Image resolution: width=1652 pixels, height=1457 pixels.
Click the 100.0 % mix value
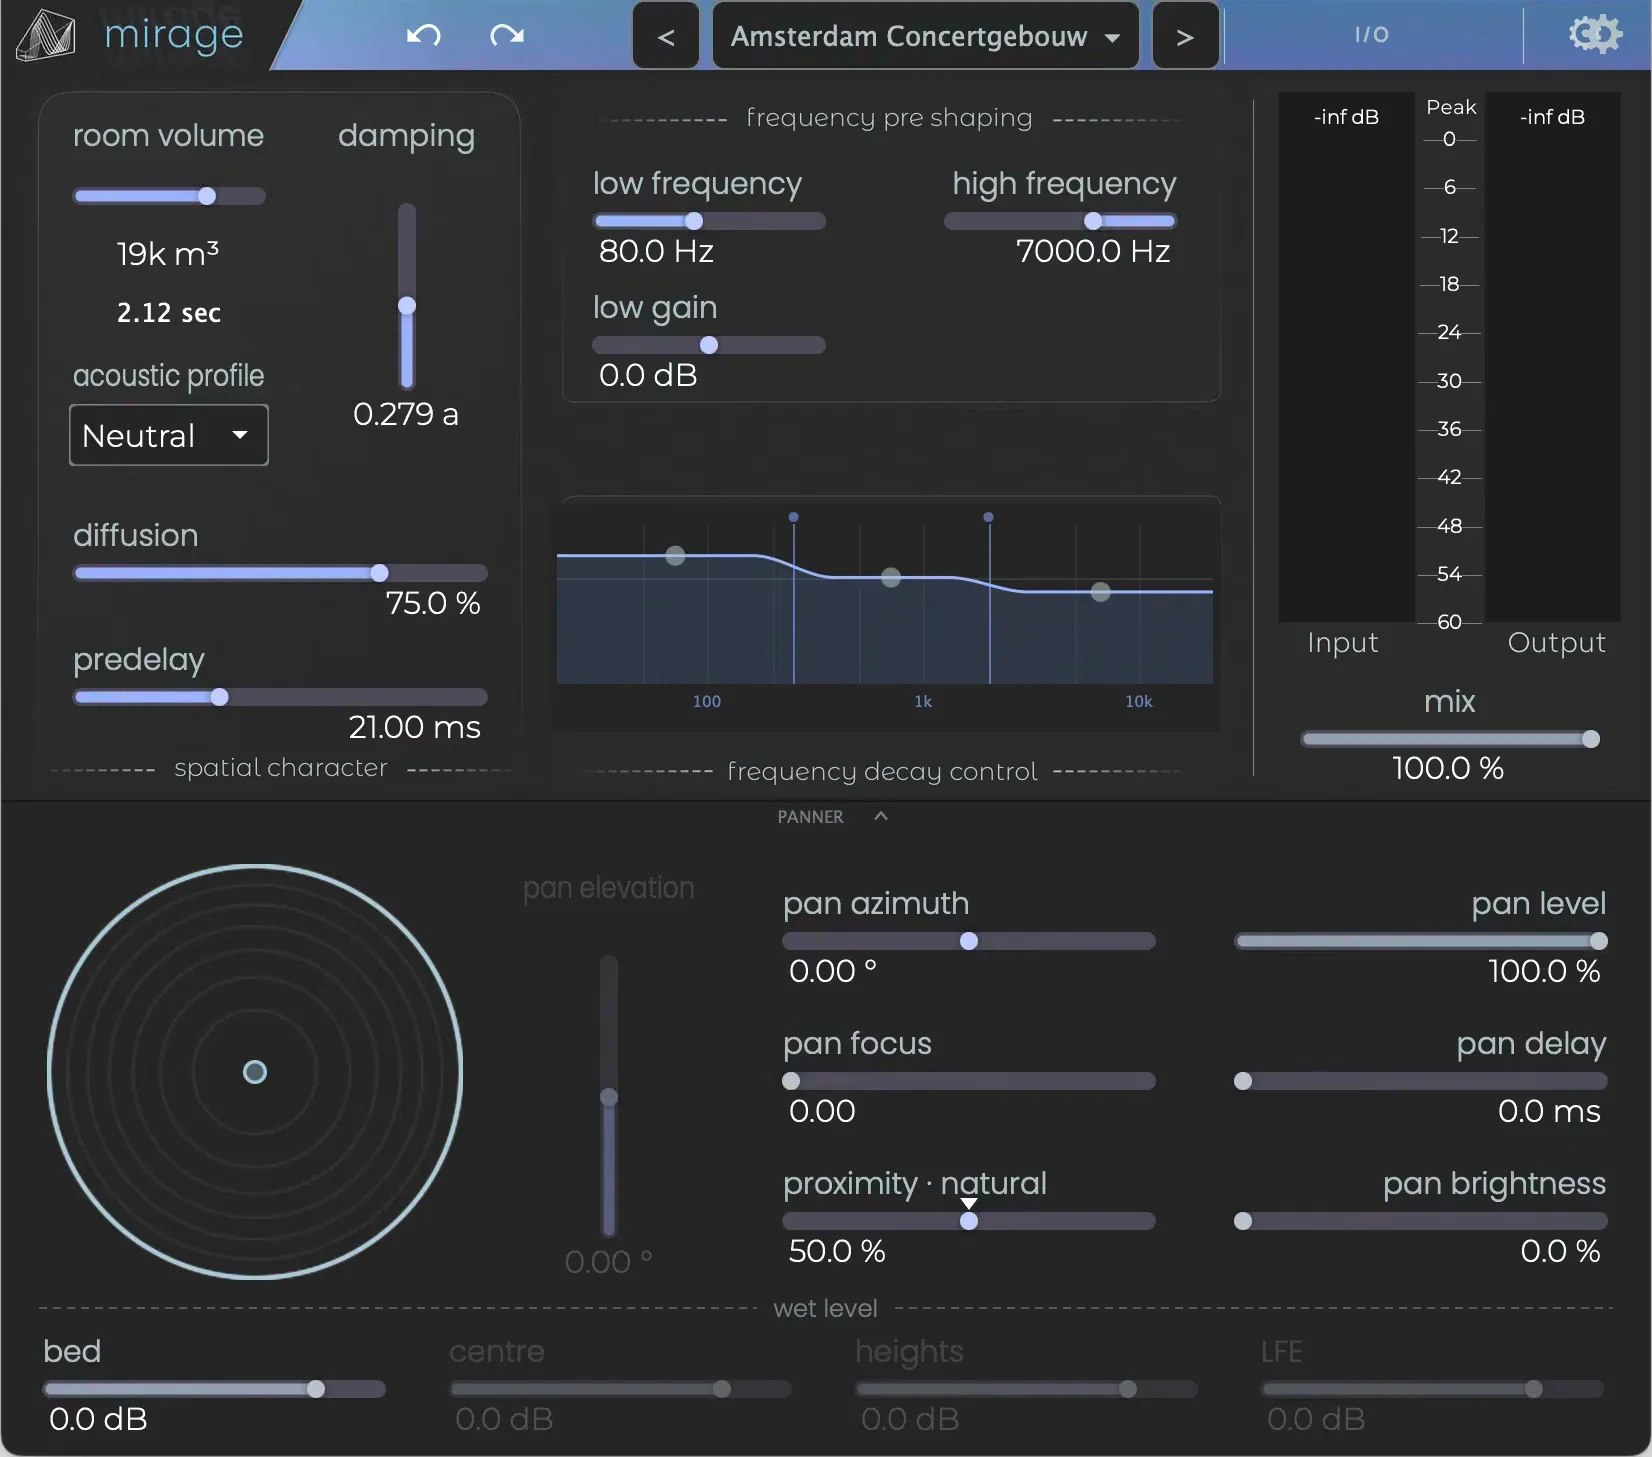(1448, 768)
